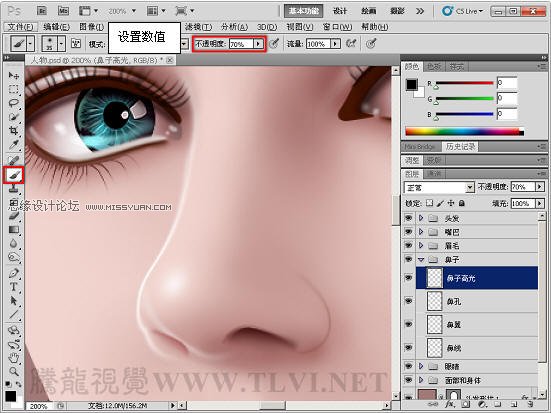551x413 pixels.
Task: Hide the 眼睛 layer group
Action: tap(408, 366)
